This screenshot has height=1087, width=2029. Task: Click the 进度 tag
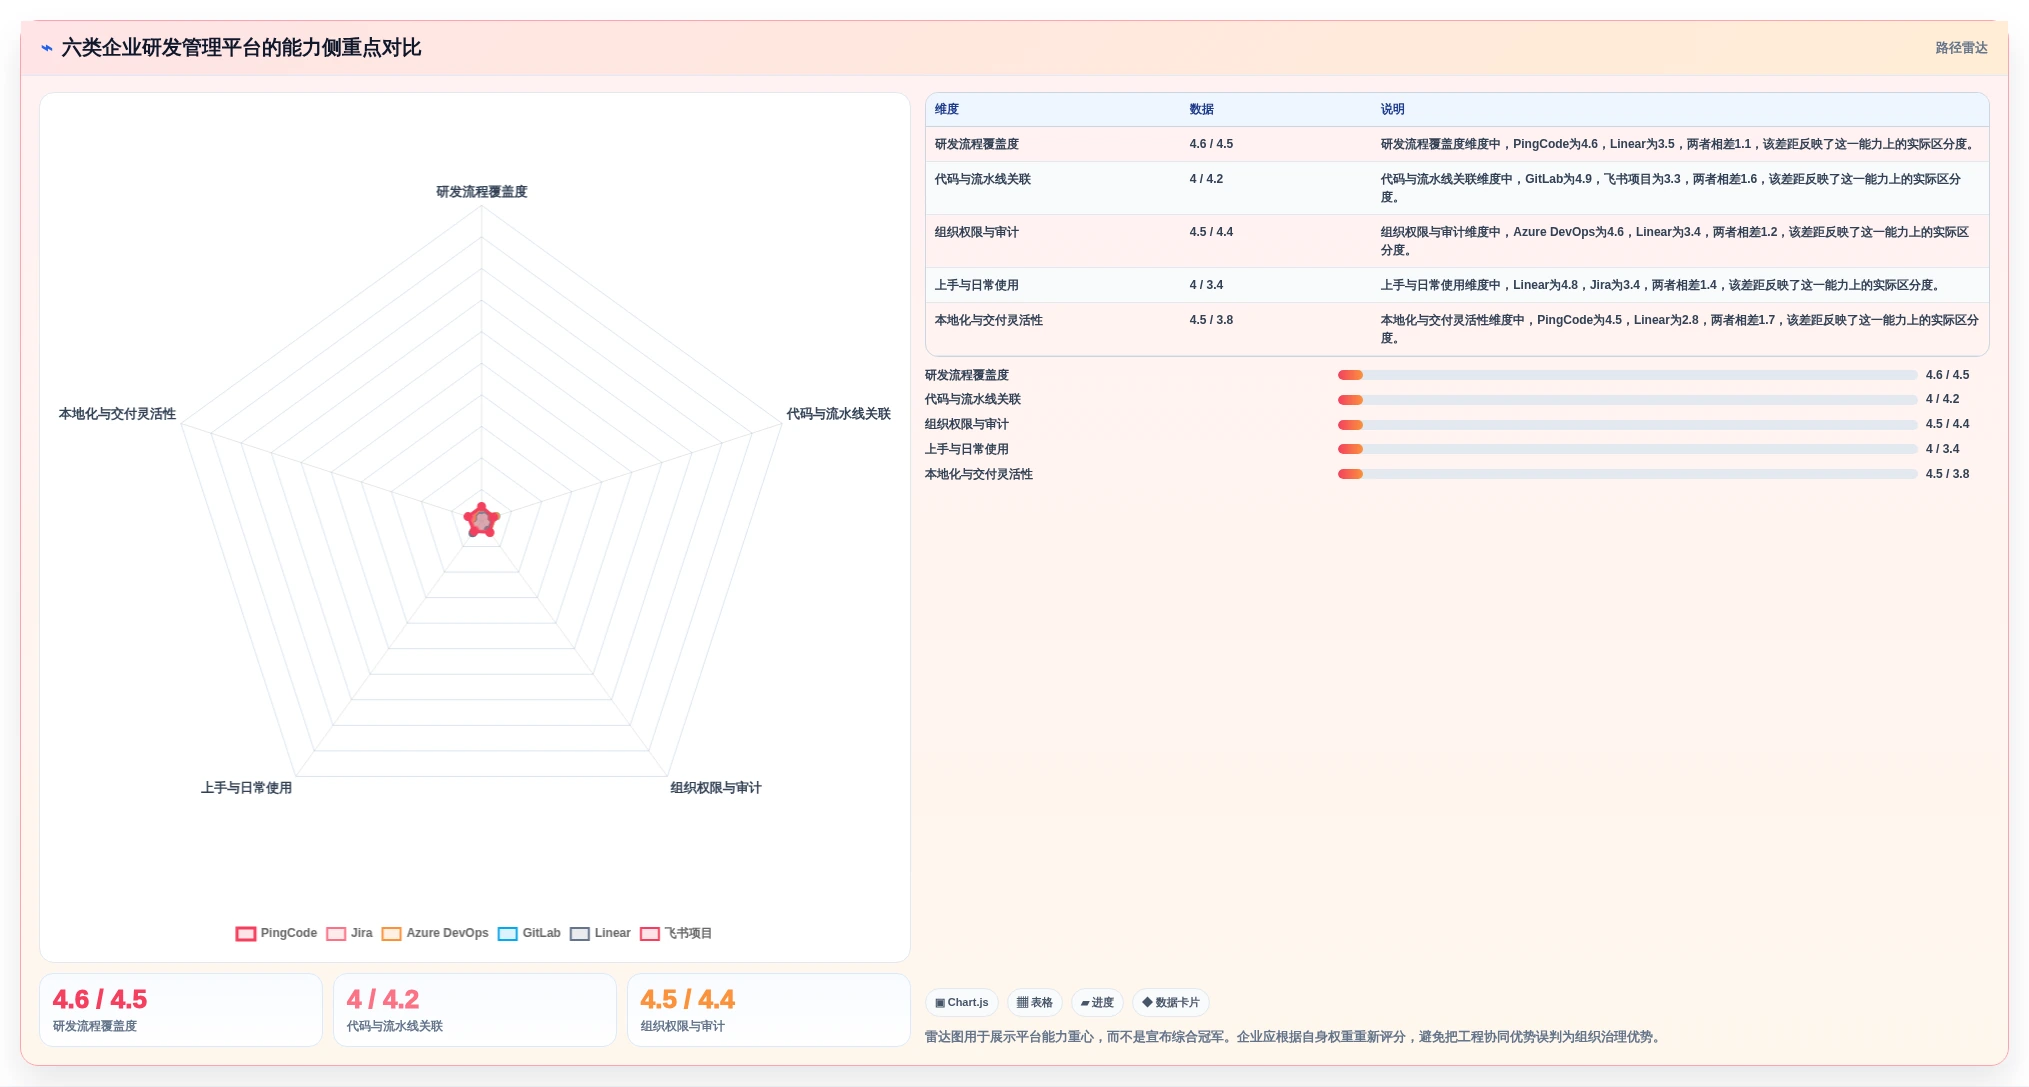1097,1002
